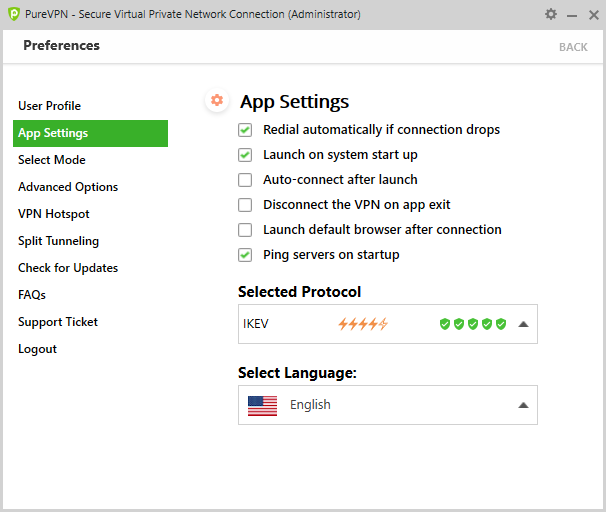Open User Profile section
The width and height of the screenshot is (606, 512).
point(49,106)
